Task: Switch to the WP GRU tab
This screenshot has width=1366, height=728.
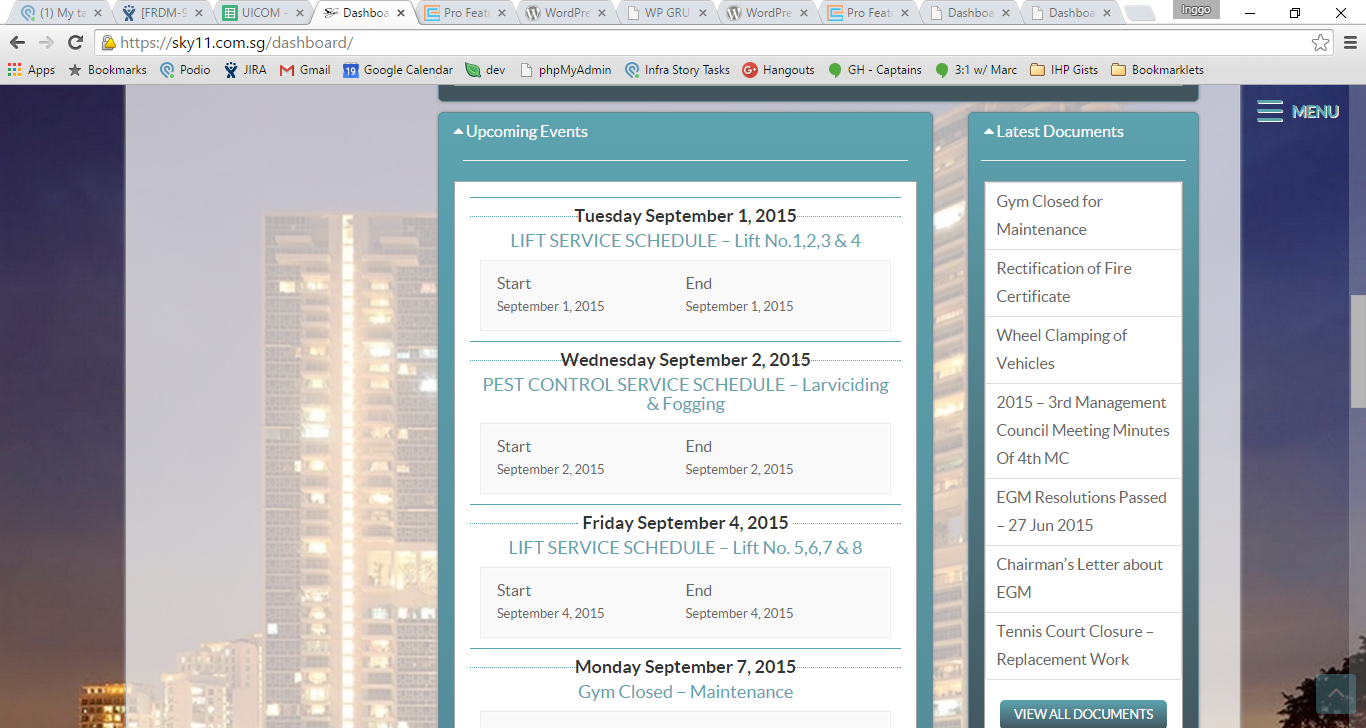Action: [x=667, y=14]
